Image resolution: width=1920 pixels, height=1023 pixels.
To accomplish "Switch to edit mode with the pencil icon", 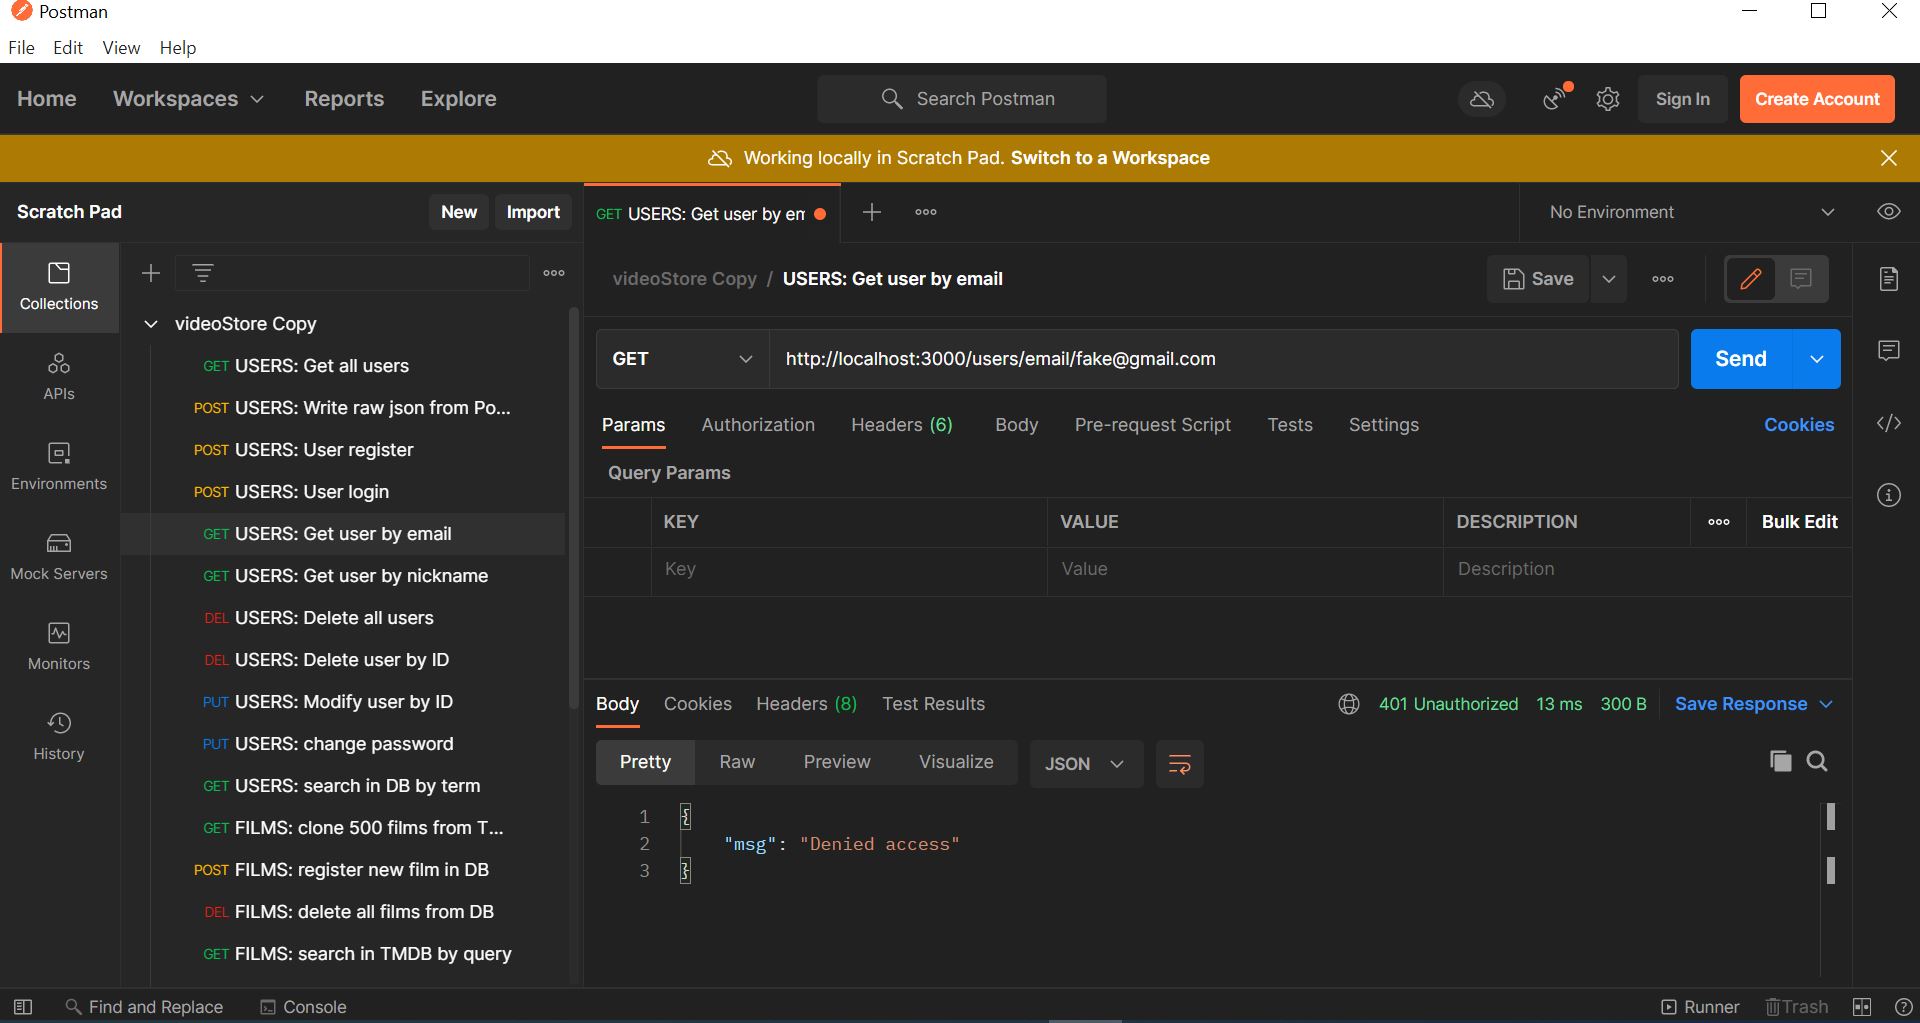I will click(1751, 279).
